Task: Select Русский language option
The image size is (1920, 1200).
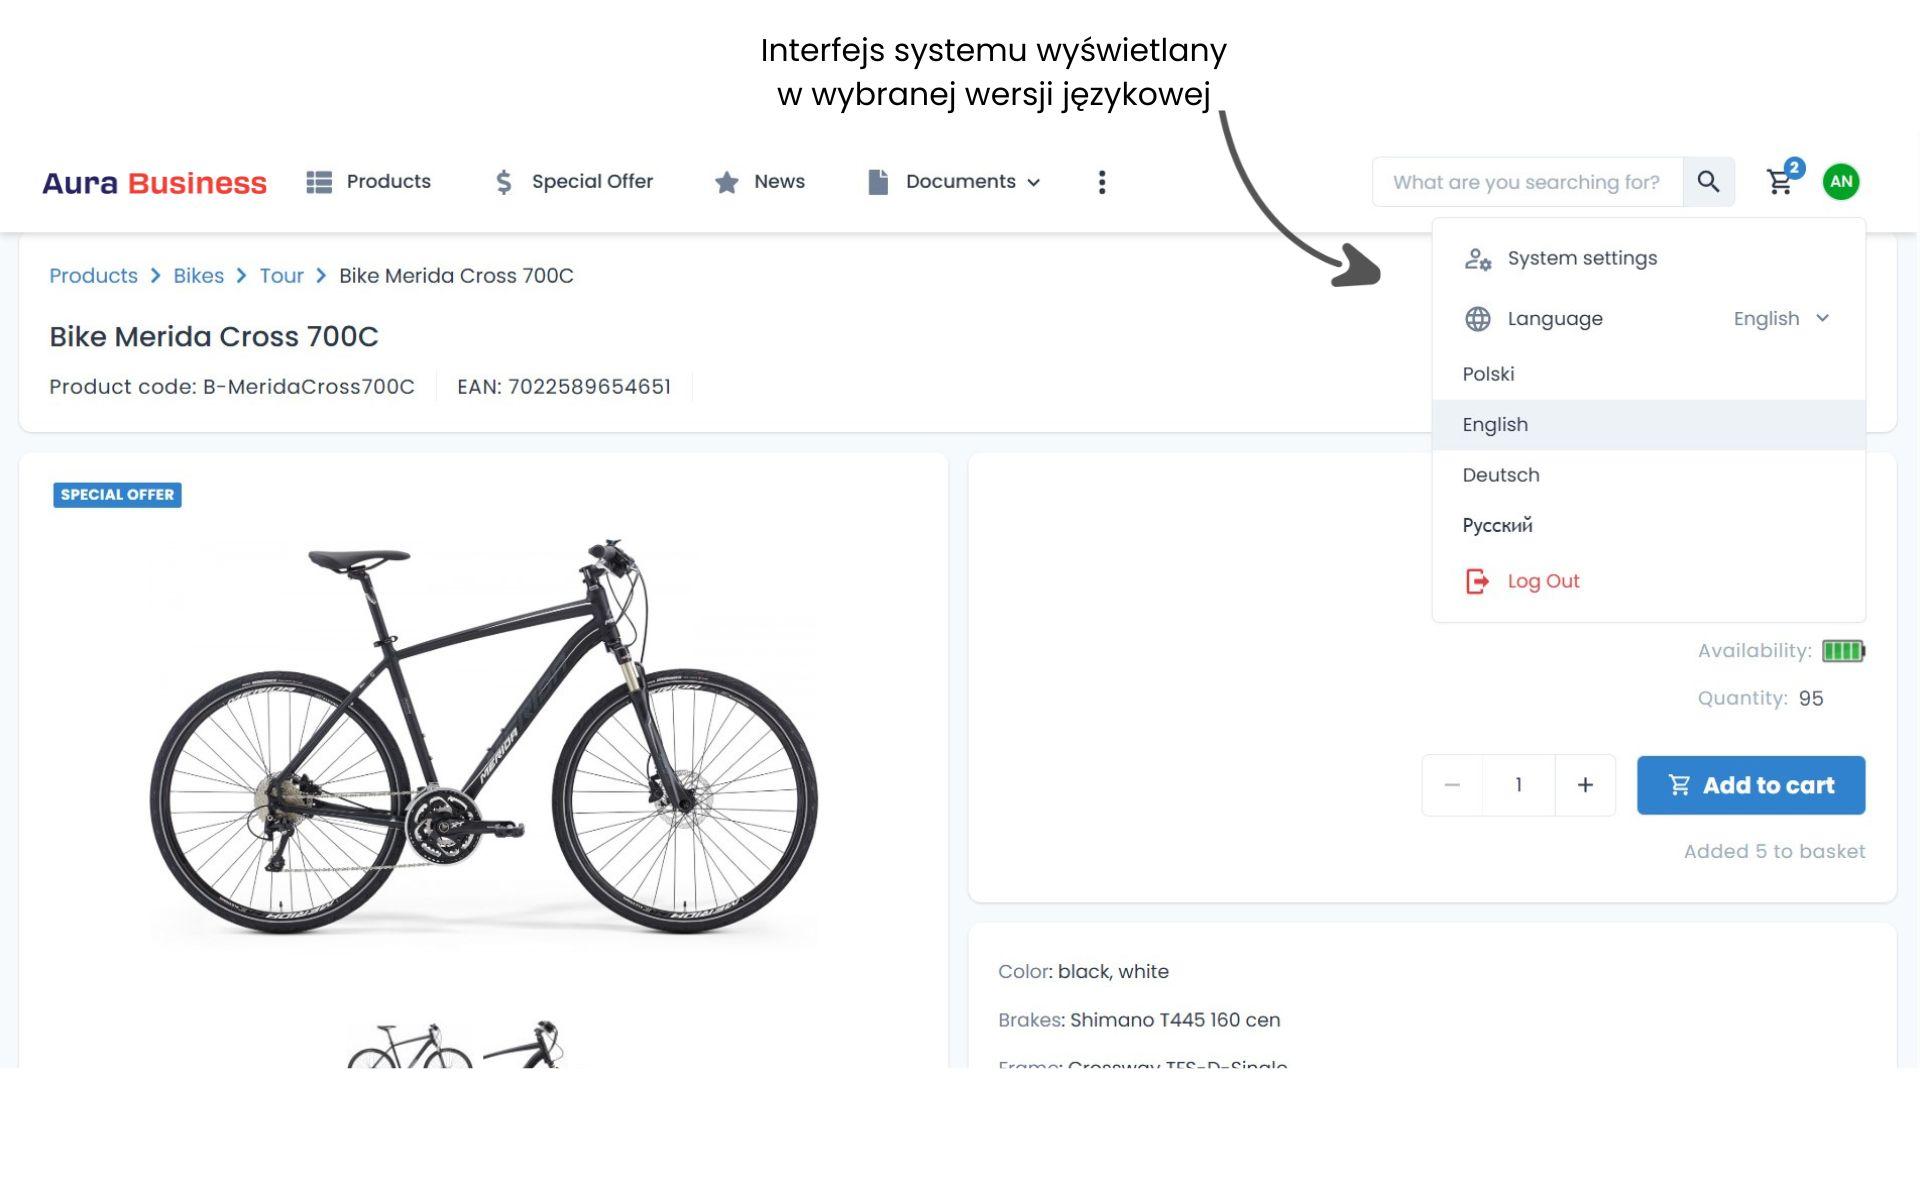Action: click(x=1496, y=525)
